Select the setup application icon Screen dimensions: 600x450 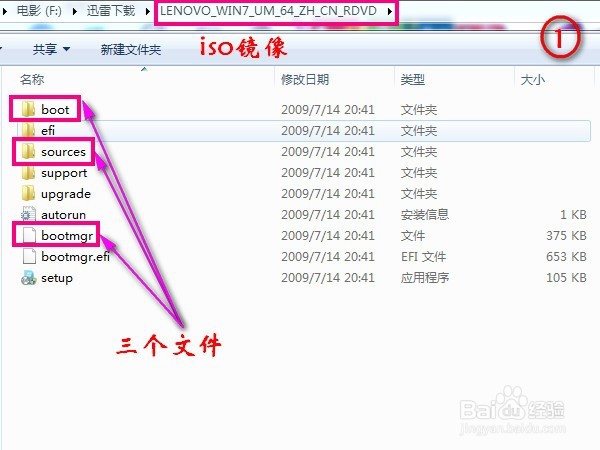coord(28,277)
